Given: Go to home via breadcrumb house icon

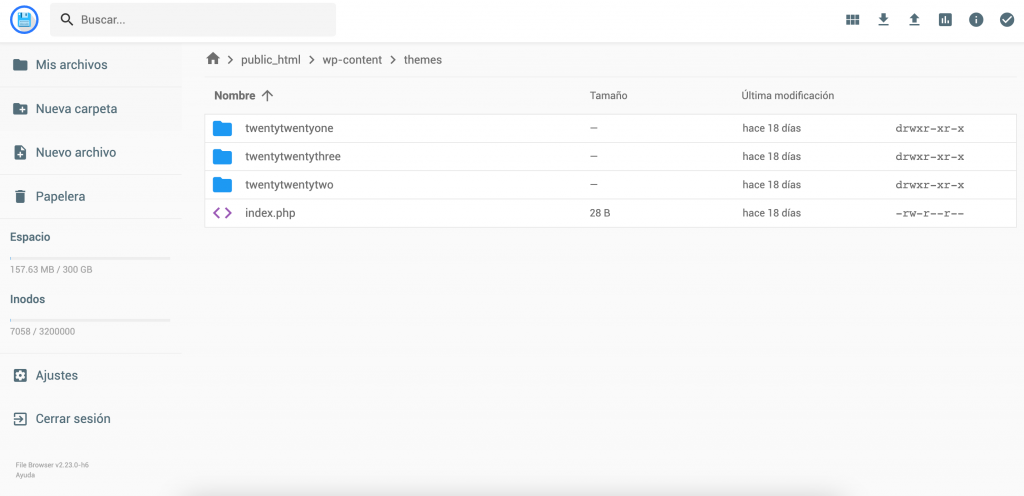Looking at the screenshot, I should 213,59.
